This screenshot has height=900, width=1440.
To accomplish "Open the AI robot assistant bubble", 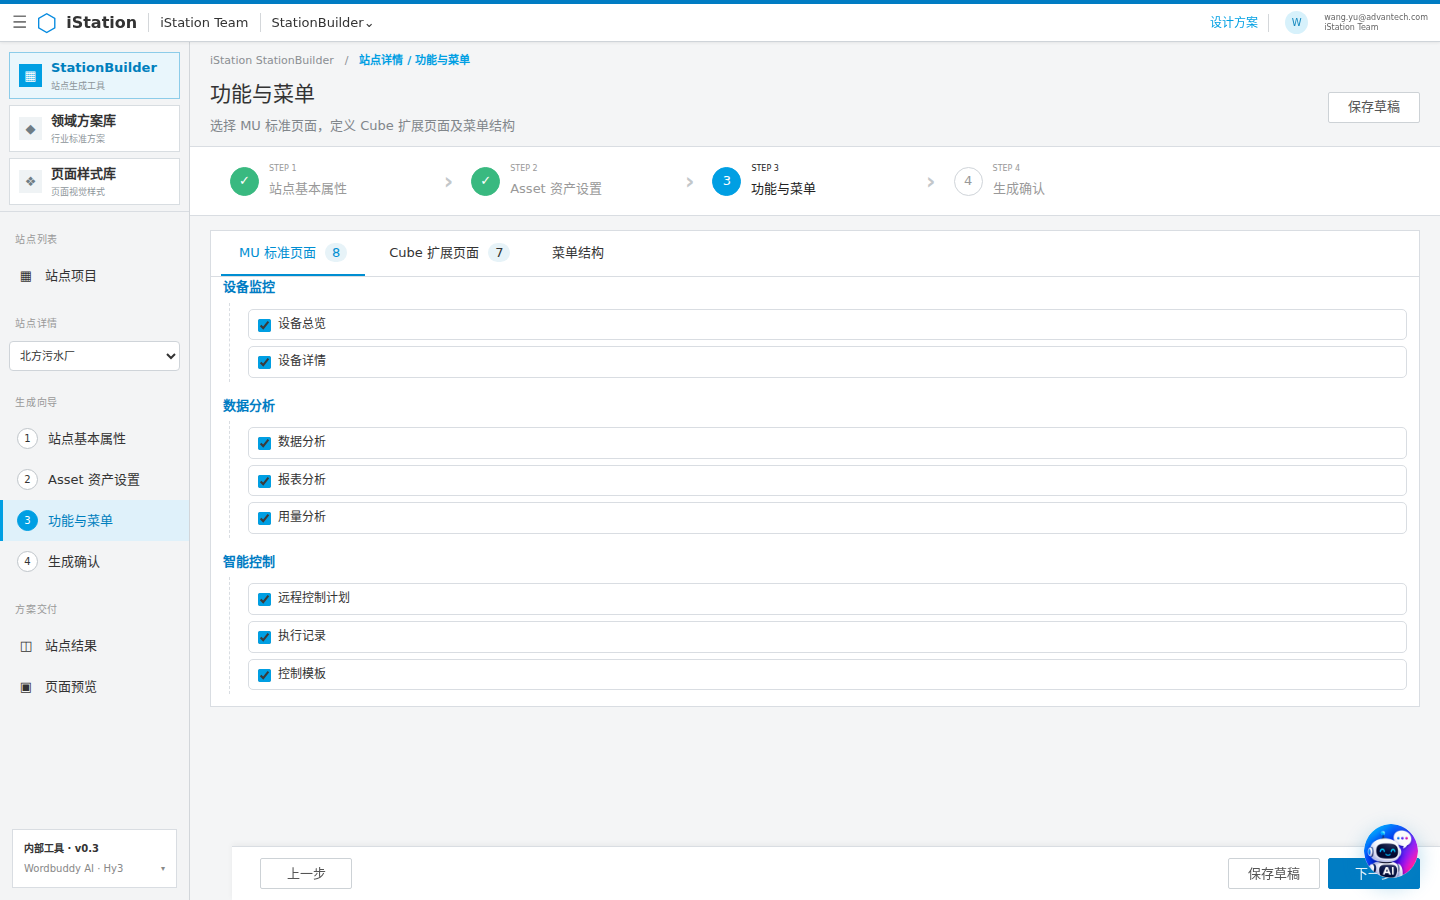I will (1390, 852).
